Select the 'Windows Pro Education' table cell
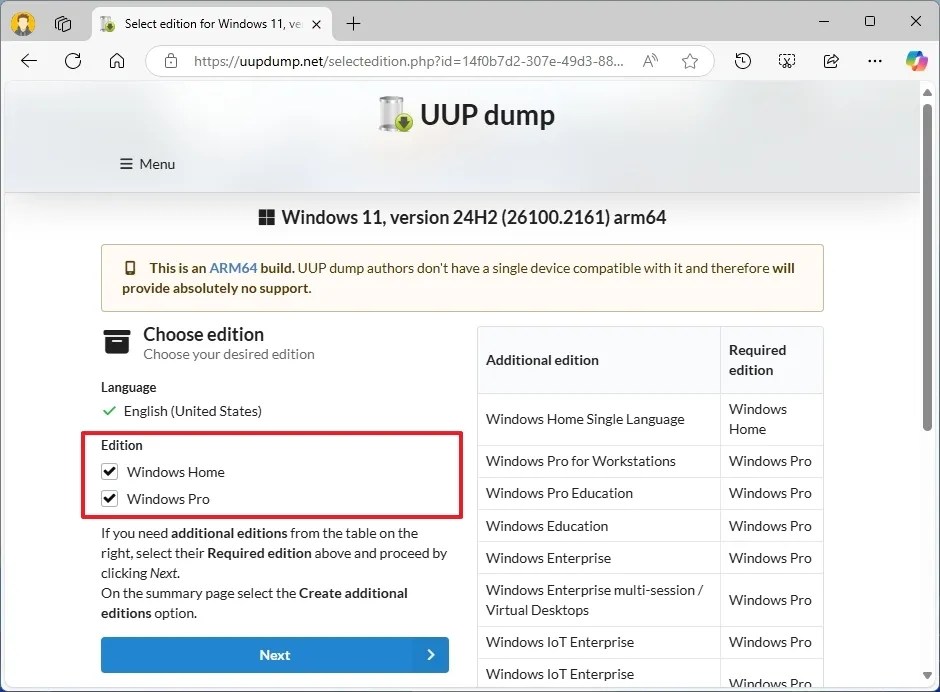The height and width of the screenshot is (692, 940). 599,493
